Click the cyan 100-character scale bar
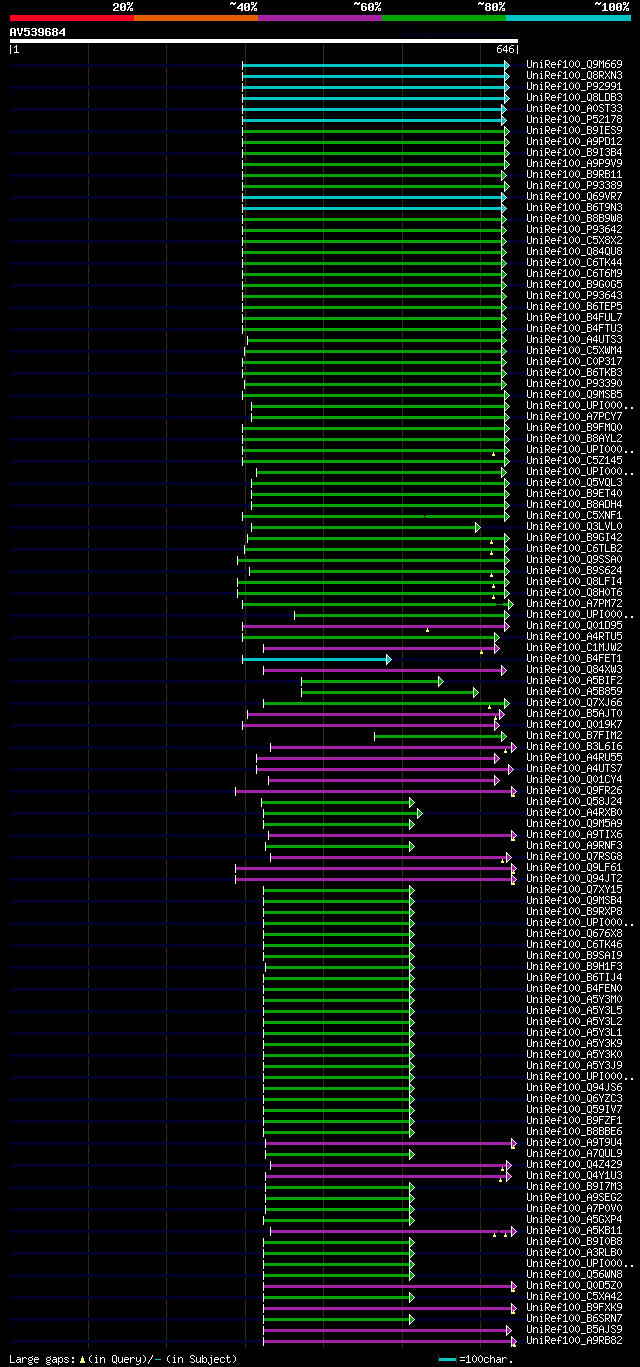The height and width of the screenshot is (1367, 640). point(448,1359)
